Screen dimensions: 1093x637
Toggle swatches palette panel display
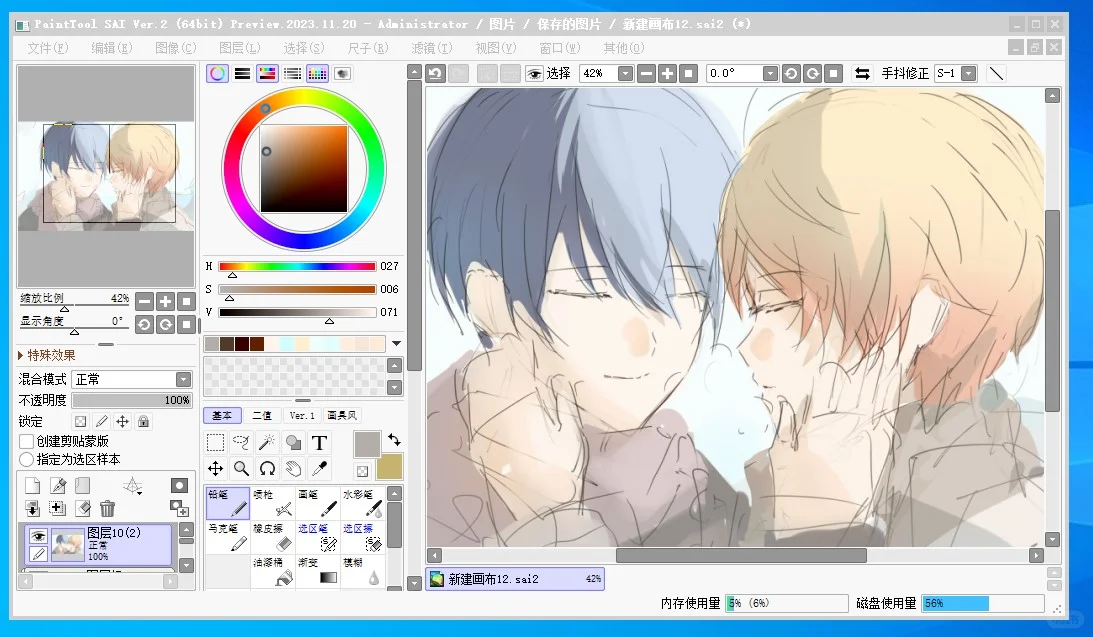[318, 73]
